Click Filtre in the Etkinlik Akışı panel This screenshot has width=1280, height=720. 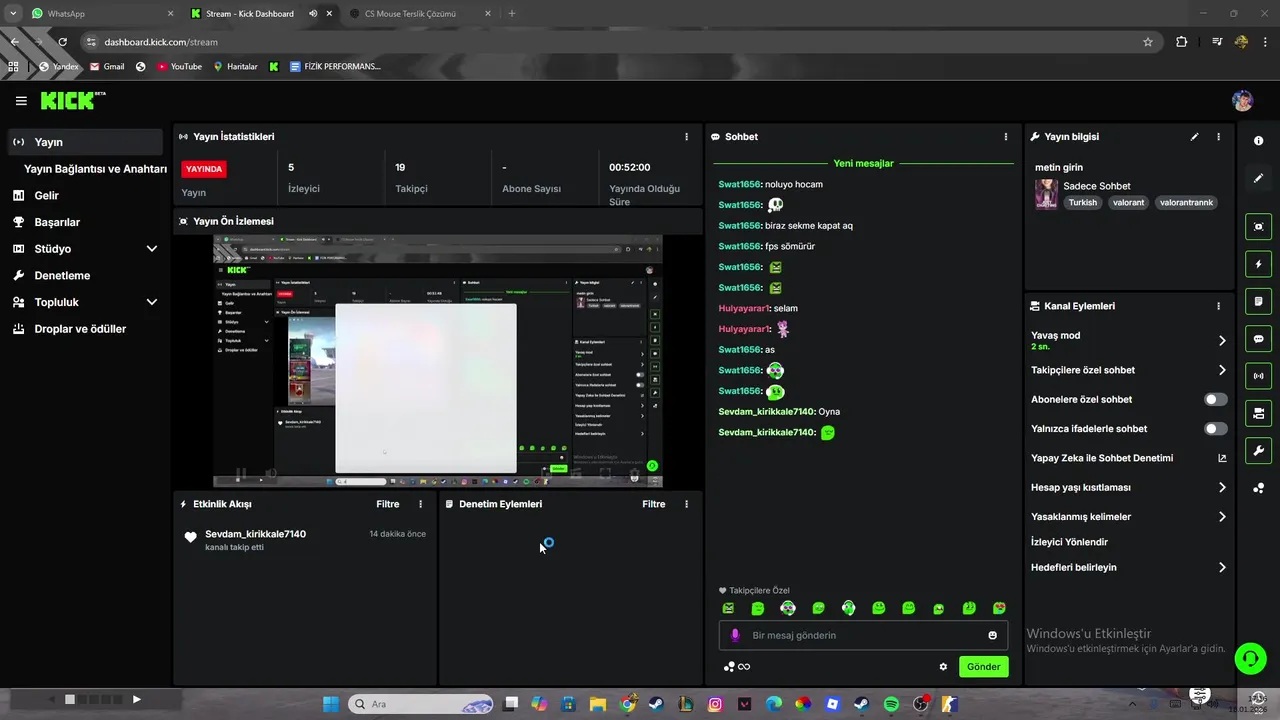(x=388, y=504)
